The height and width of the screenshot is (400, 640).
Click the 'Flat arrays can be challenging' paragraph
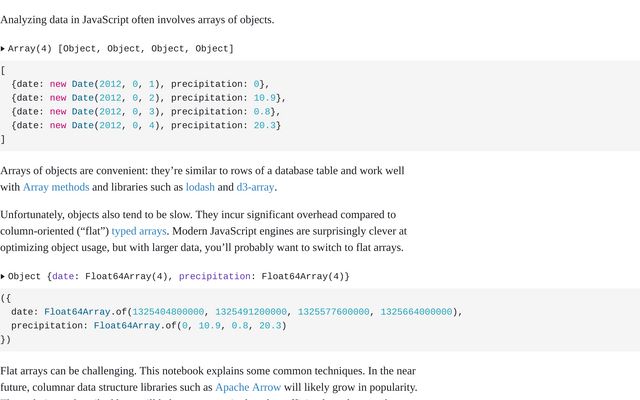208,371
